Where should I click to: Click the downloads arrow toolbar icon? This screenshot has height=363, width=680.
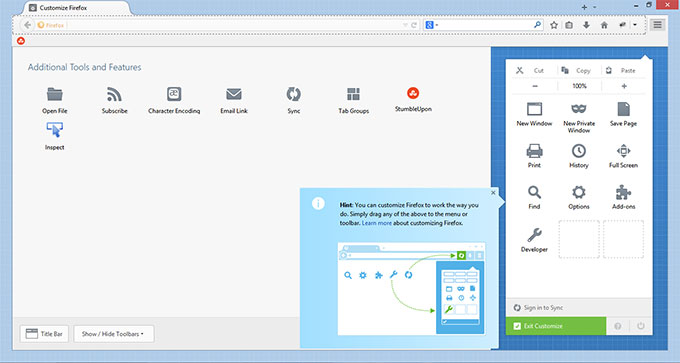(x=586, y=25)
